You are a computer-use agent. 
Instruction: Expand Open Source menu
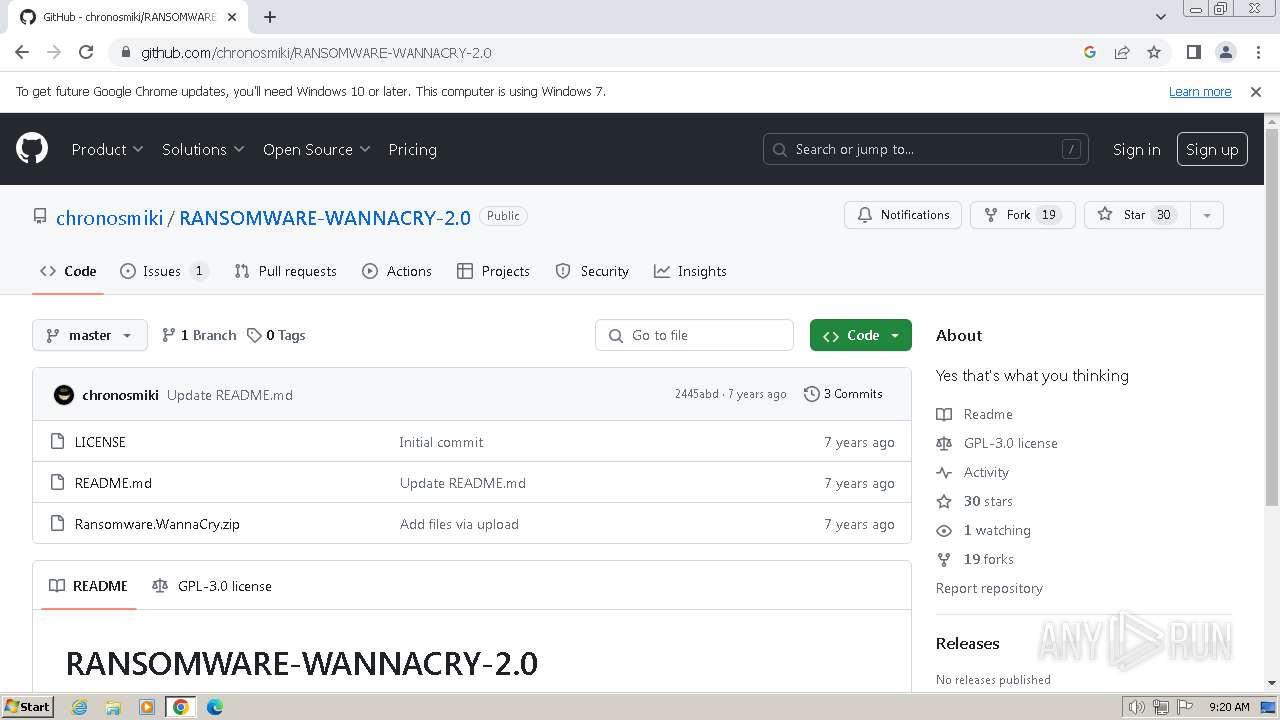(x=316, y=149)
